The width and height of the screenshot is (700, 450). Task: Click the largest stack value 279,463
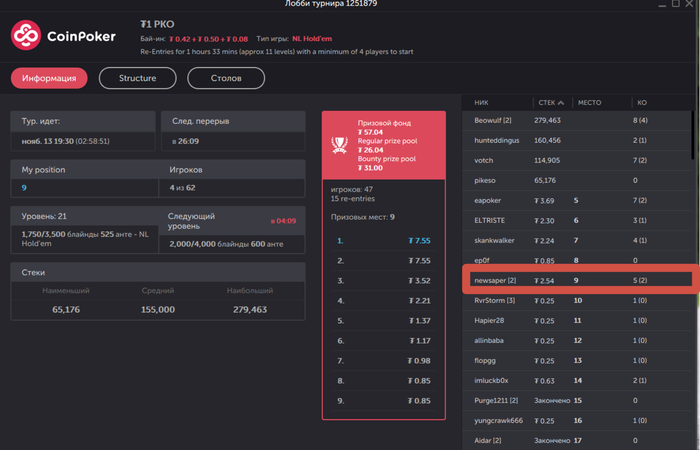click(x=250, y=310)
